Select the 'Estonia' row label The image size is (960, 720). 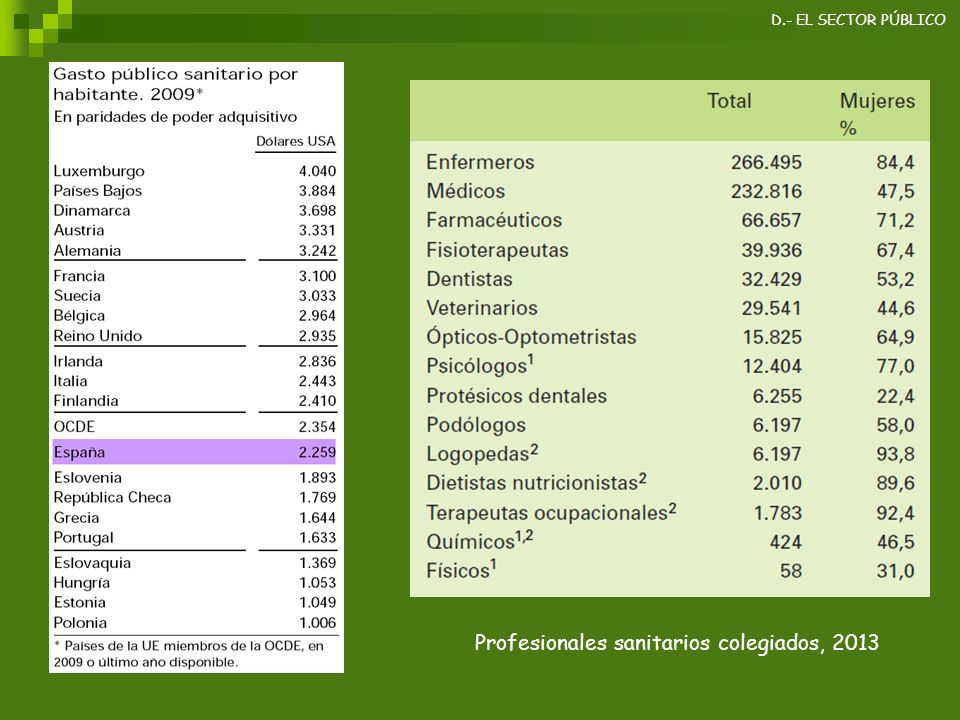(x=80, y=602)
